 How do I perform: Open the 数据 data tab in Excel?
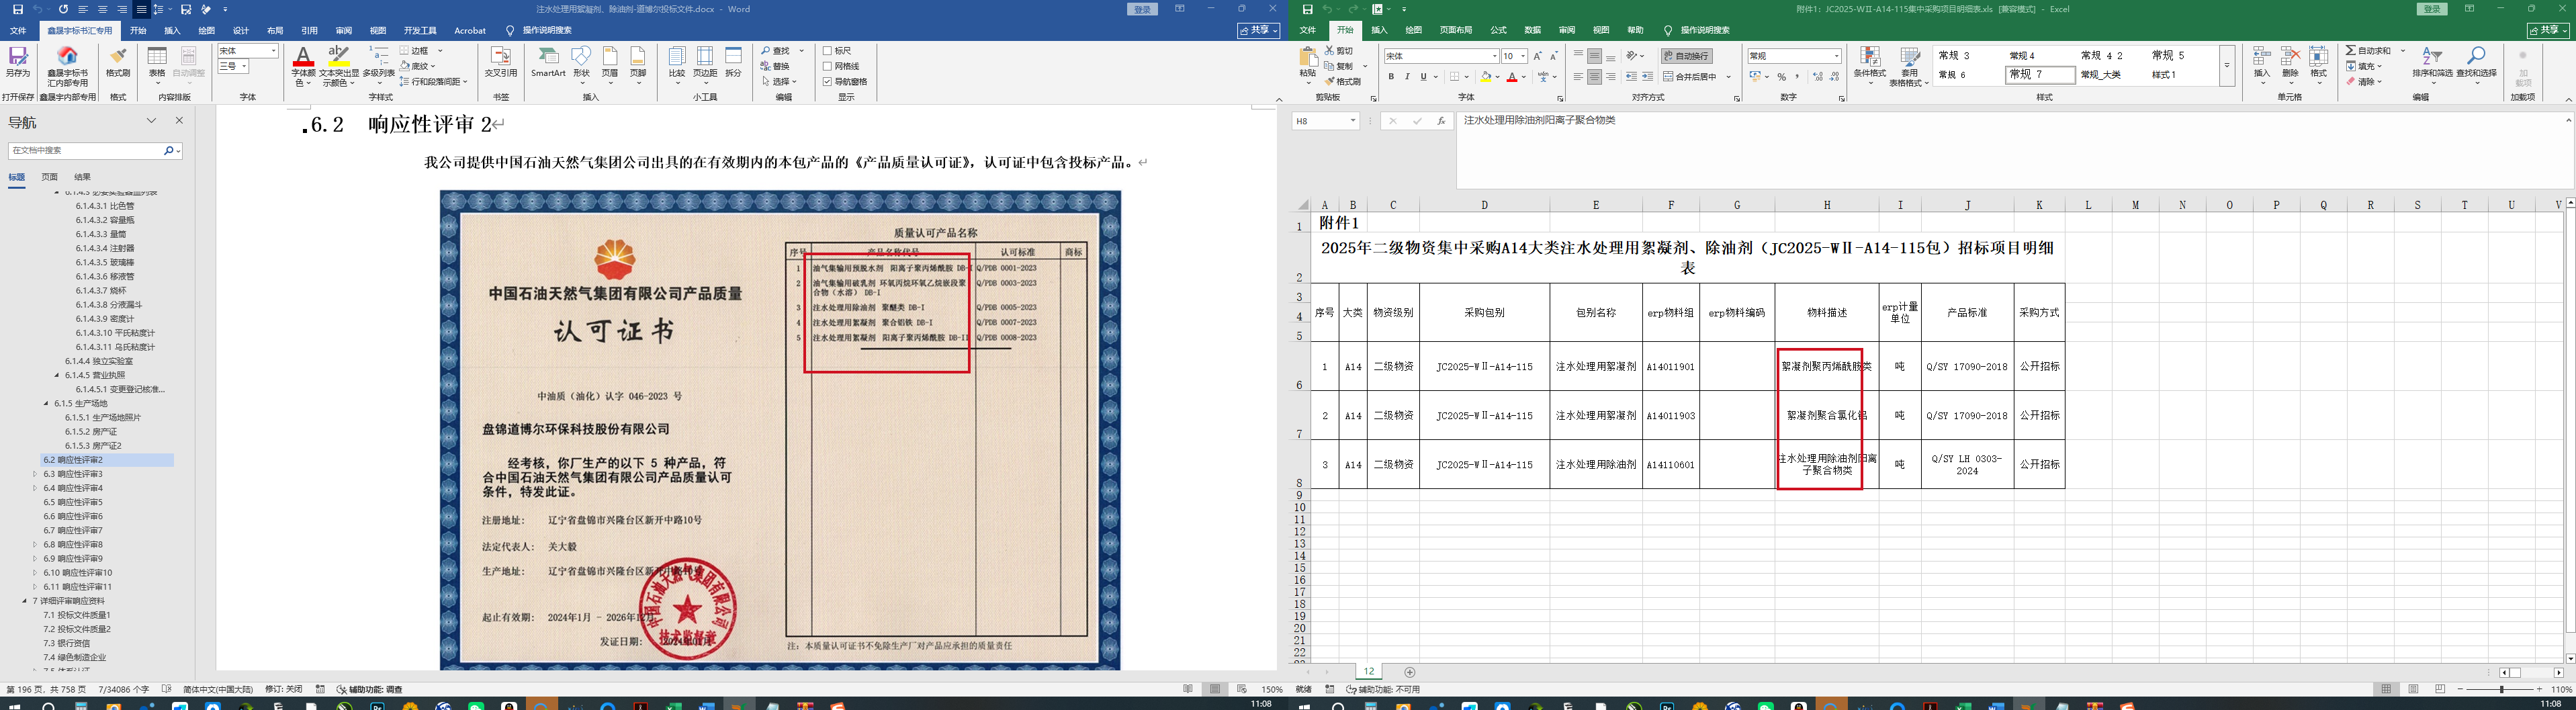1532,31
